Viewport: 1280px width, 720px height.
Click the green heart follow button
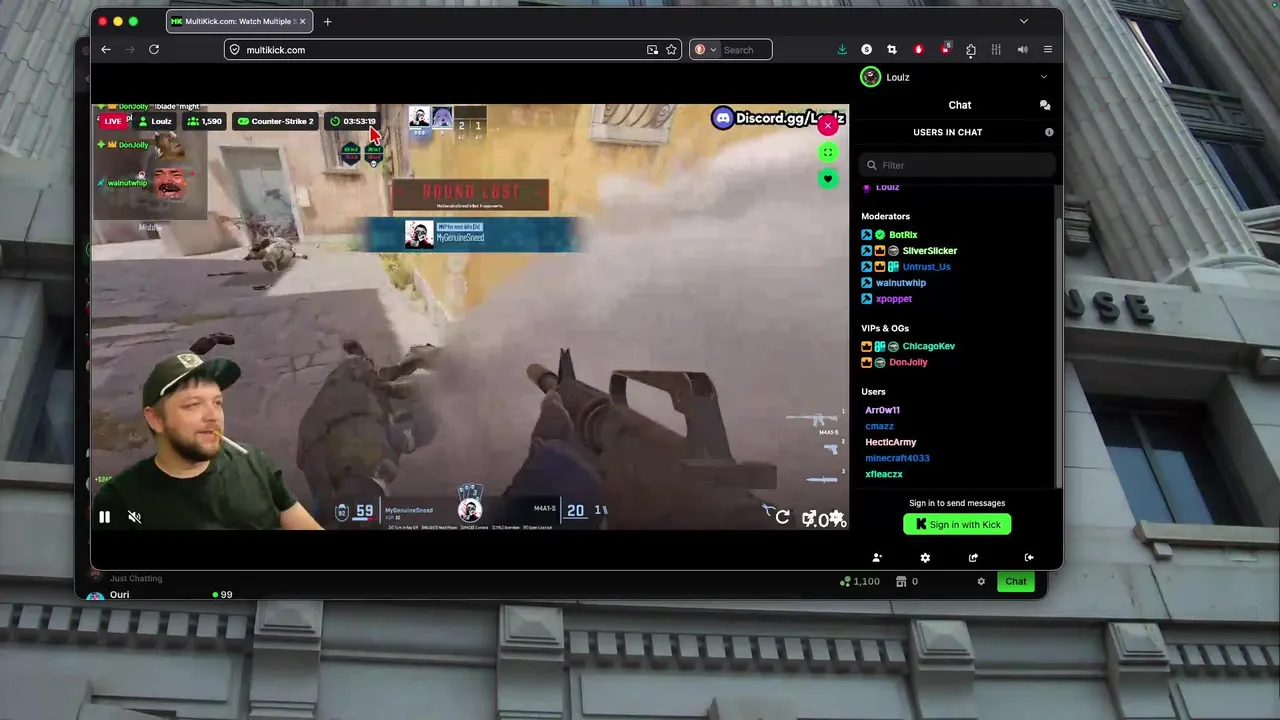[x=827, y=178]
